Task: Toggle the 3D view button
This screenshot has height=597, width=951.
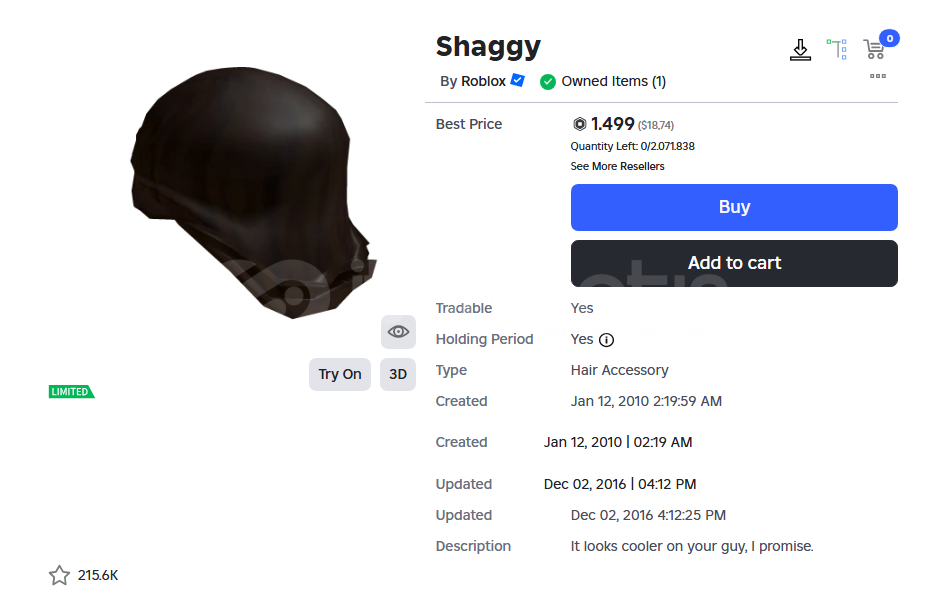Action: (x=398, y=374)
